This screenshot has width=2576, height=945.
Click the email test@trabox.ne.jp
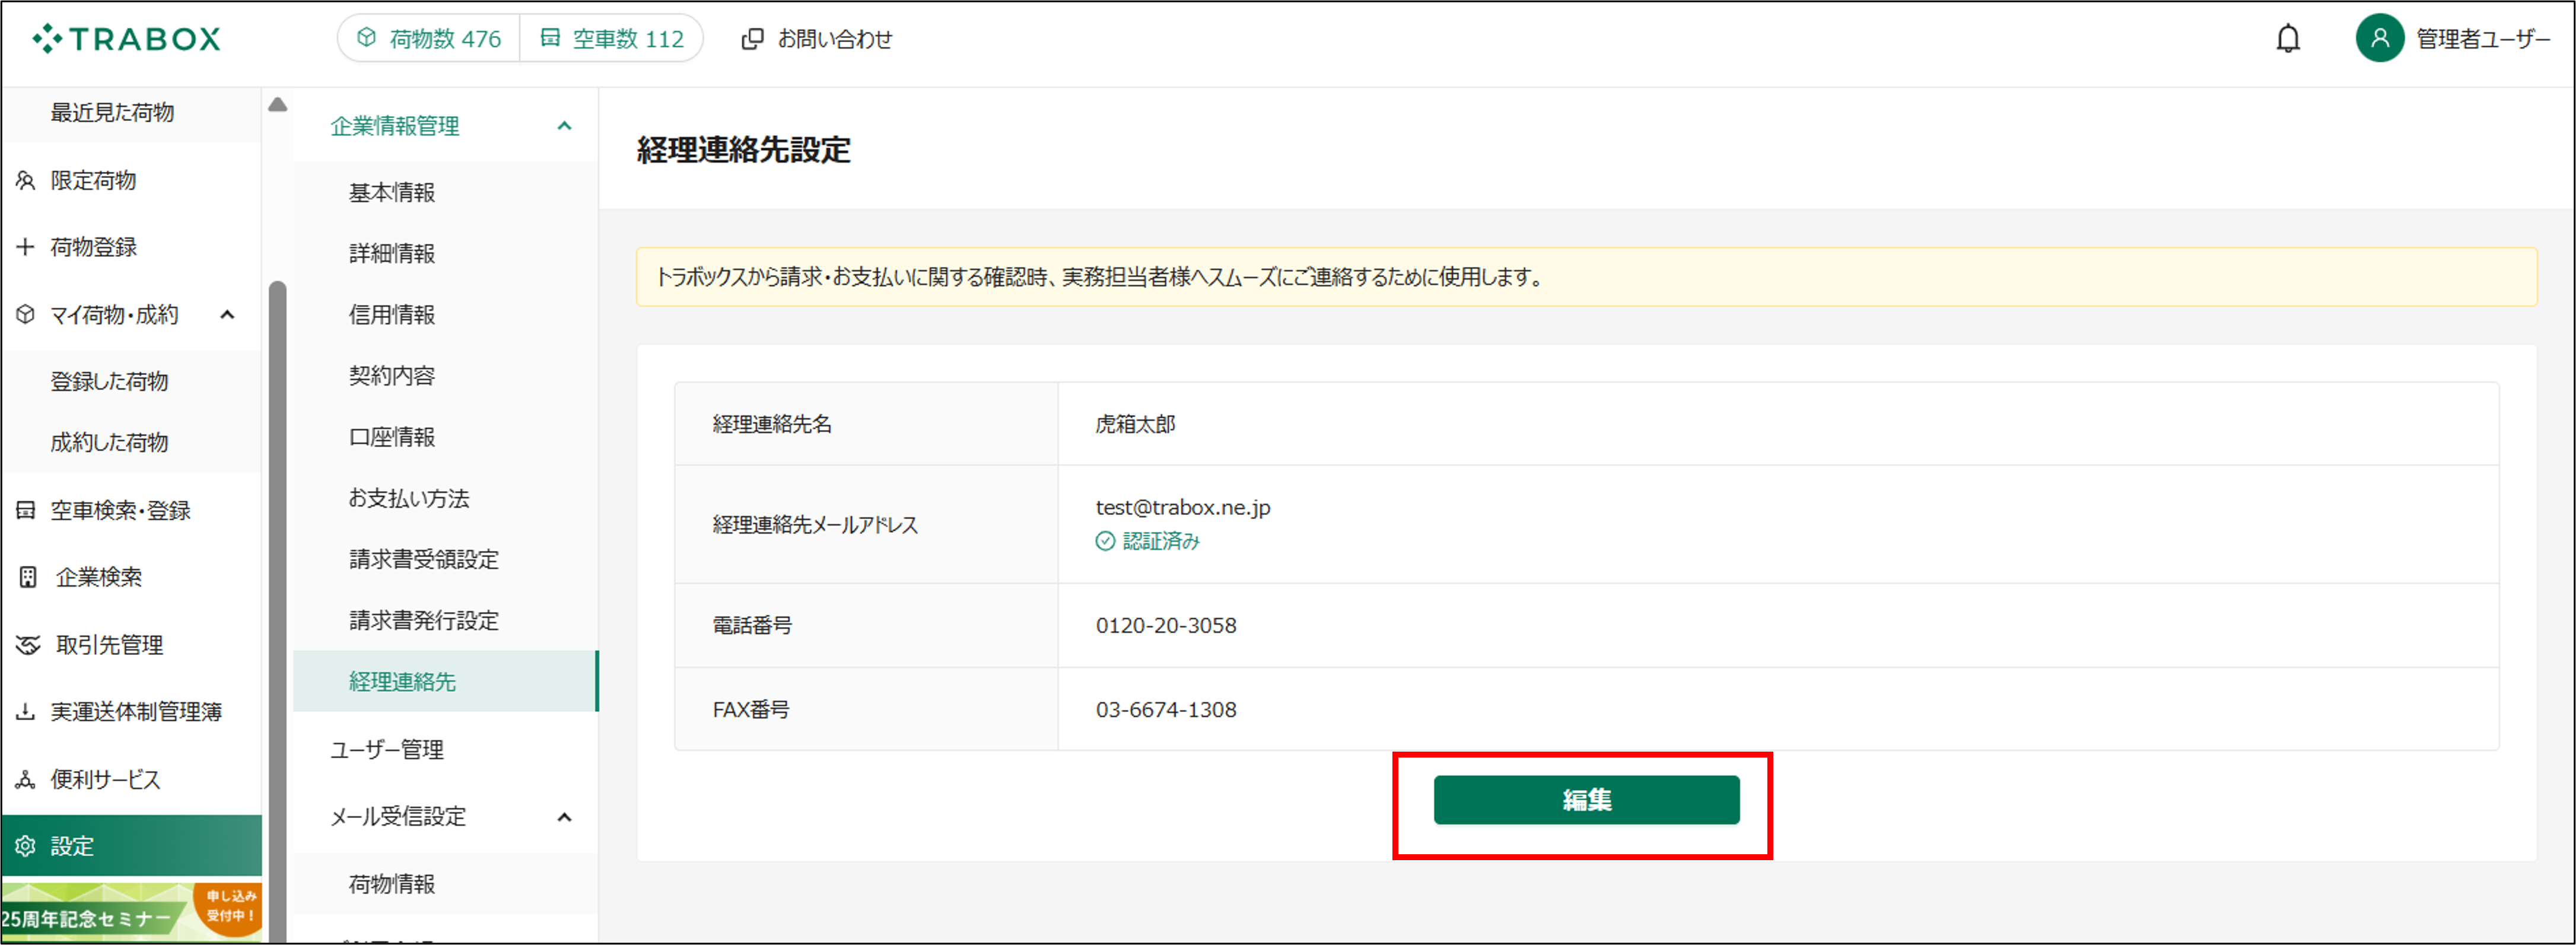pos(1182,507)
